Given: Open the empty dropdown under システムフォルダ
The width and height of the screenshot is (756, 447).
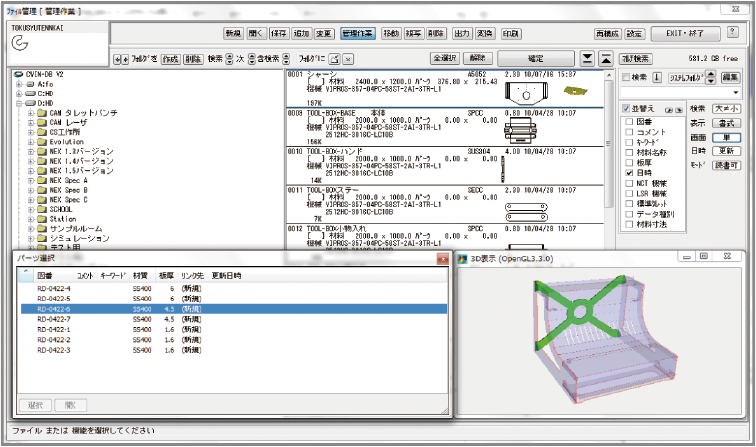Looking at the screenshot, I should (x=680, y=92).
